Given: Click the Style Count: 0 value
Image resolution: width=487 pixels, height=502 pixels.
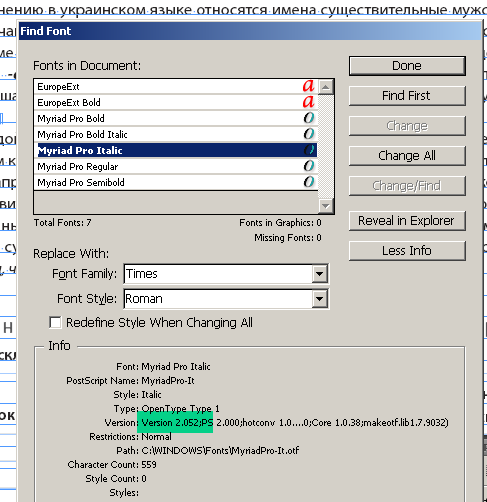Looking at the screenshot, I should coord(144,479).
